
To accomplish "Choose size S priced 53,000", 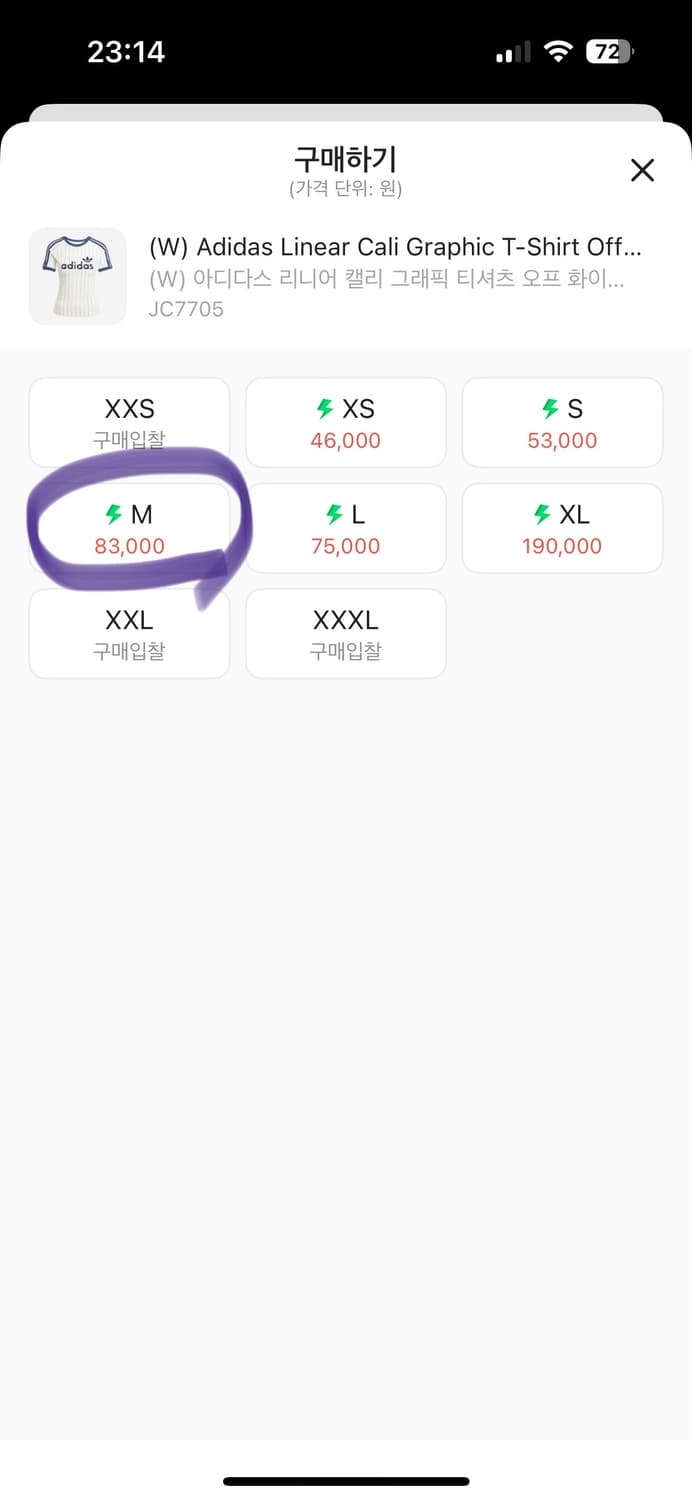I will (562, 422).
